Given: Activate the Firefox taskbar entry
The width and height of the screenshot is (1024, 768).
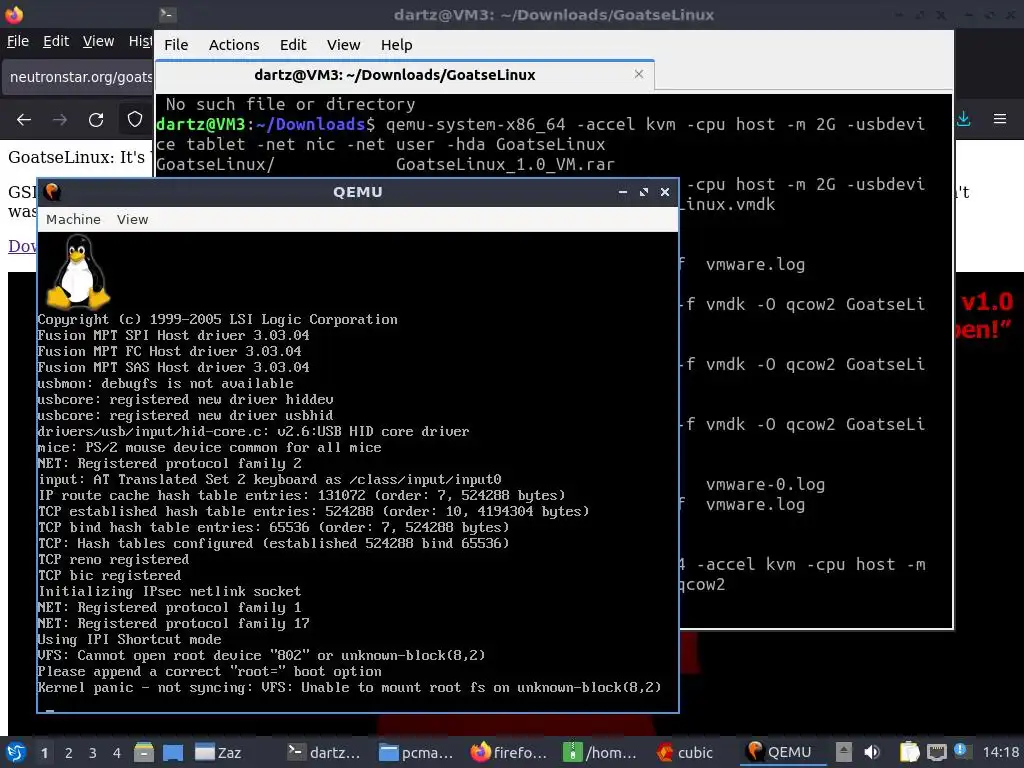Looking at the screenshot, I should pyautogui.click(x=509, y=752).
